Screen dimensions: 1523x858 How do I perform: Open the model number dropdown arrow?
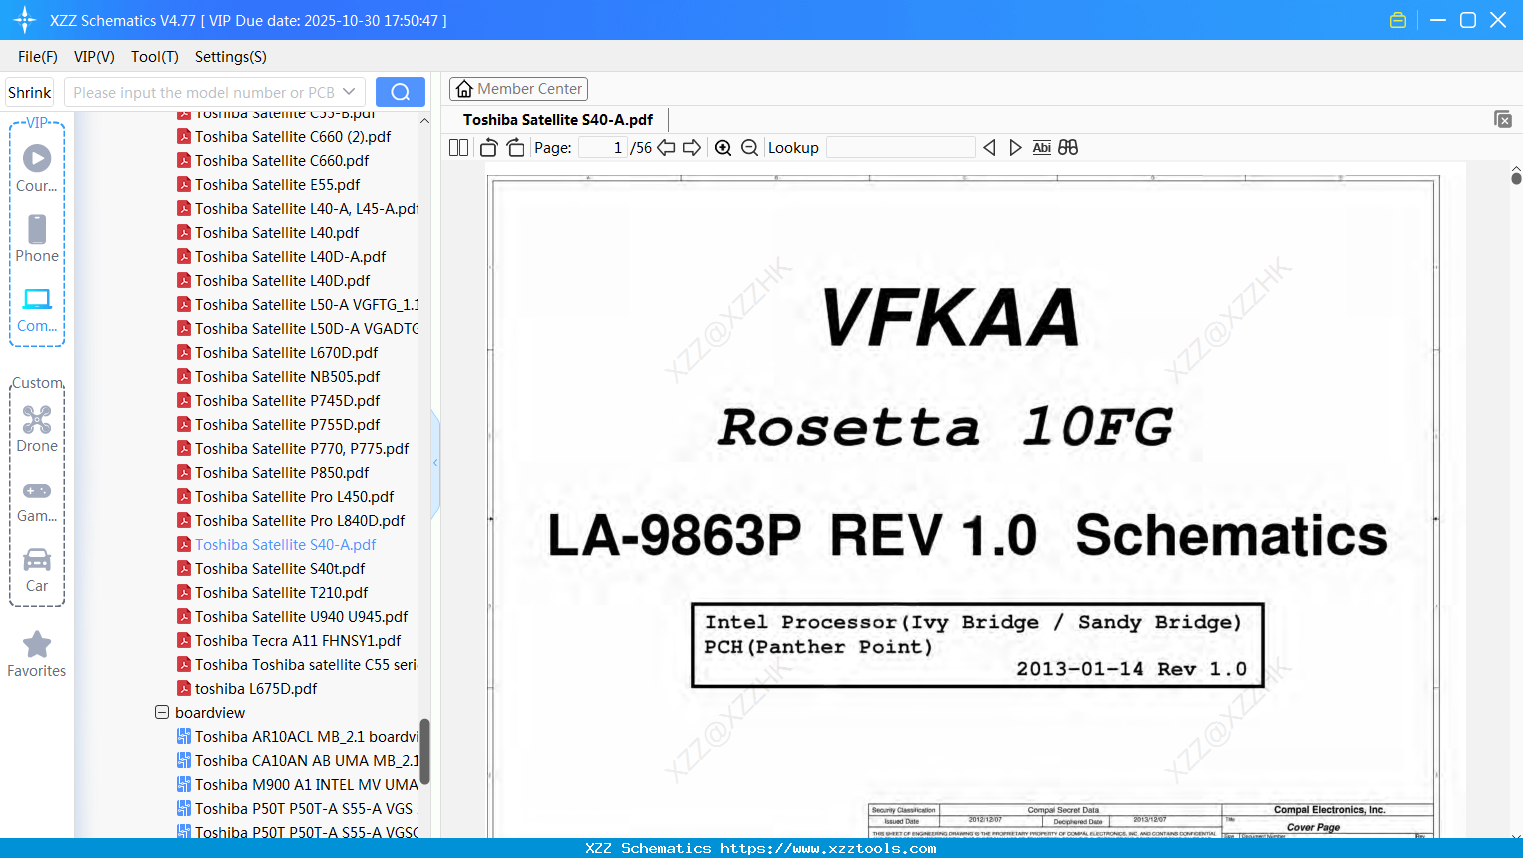click(x=349, y=92)
